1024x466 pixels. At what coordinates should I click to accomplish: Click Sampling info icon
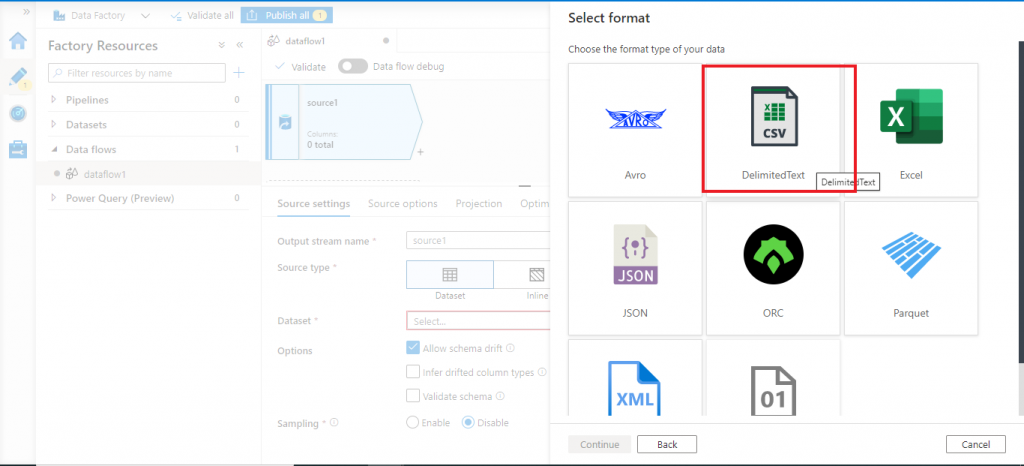pos(334,422)
